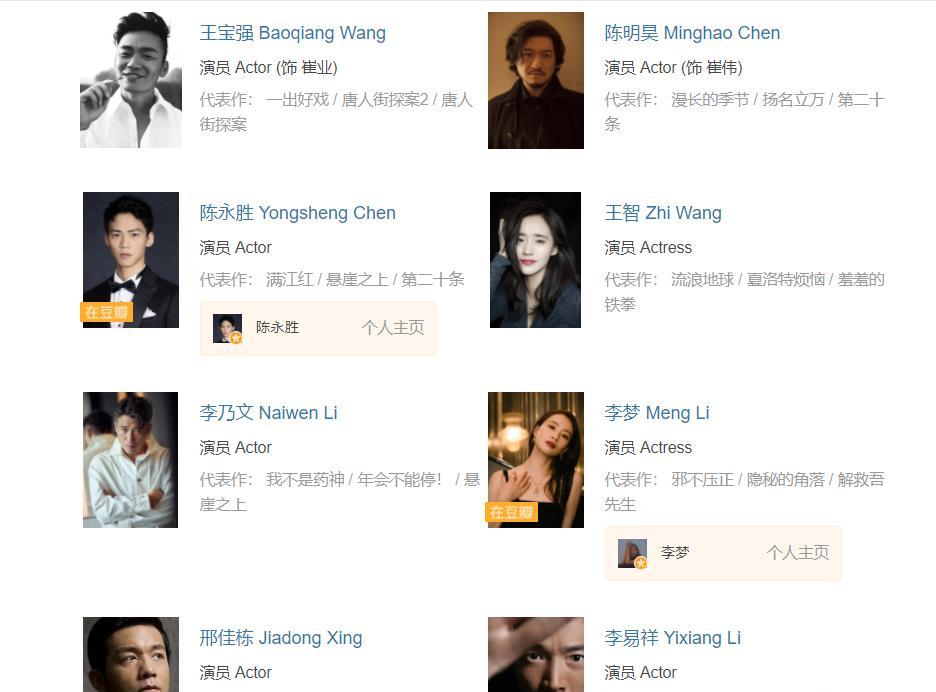The width and height of the screenshot is (936, 692).
Task: Click the 在豆瓣 badge on Meng Li's photo
Action: 512,512
